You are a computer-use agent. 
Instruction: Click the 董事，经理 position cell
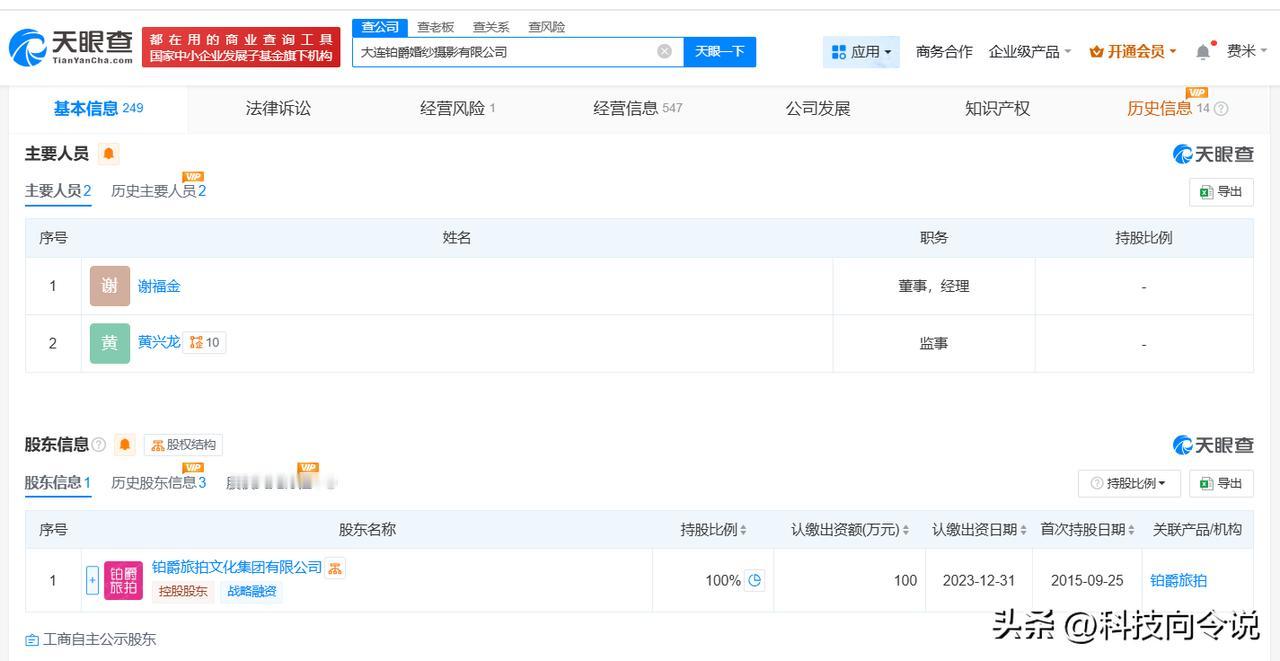pos(934,286)
